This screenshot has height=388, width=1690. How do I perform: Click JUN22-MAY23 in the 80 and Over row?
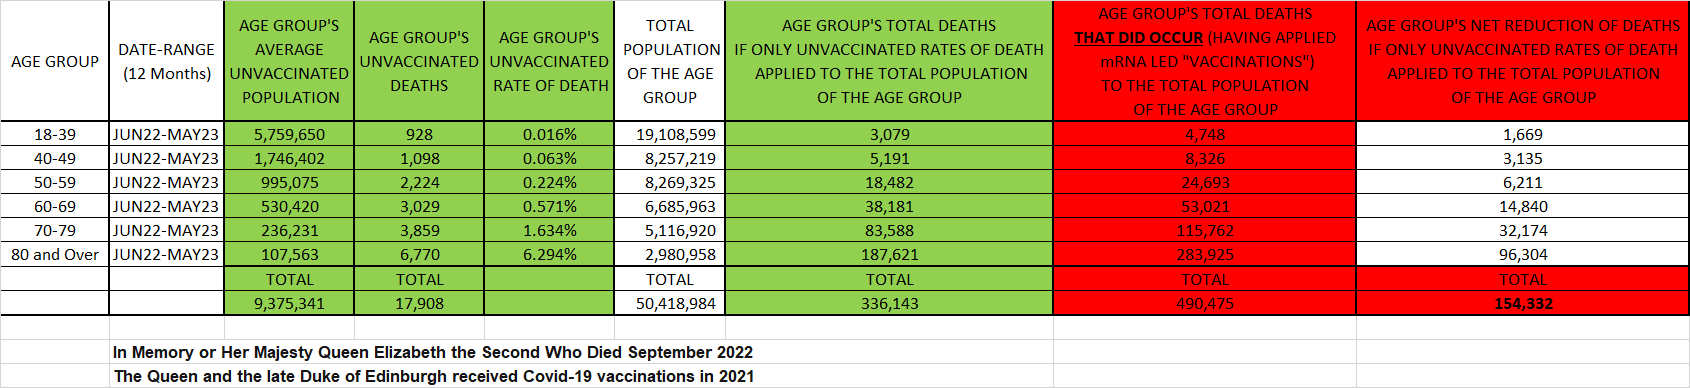pyautogui.click(x=166, y=254)
